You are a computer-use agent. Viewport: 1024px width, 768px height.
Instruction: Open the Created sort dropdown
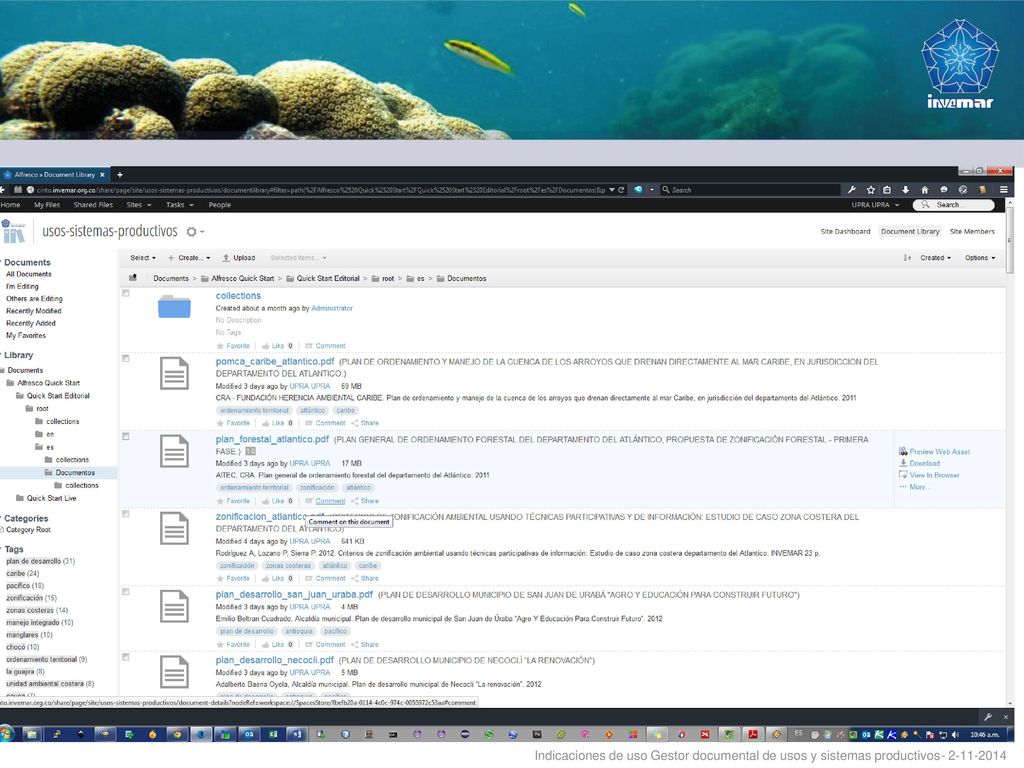click(x=935, y=258)
